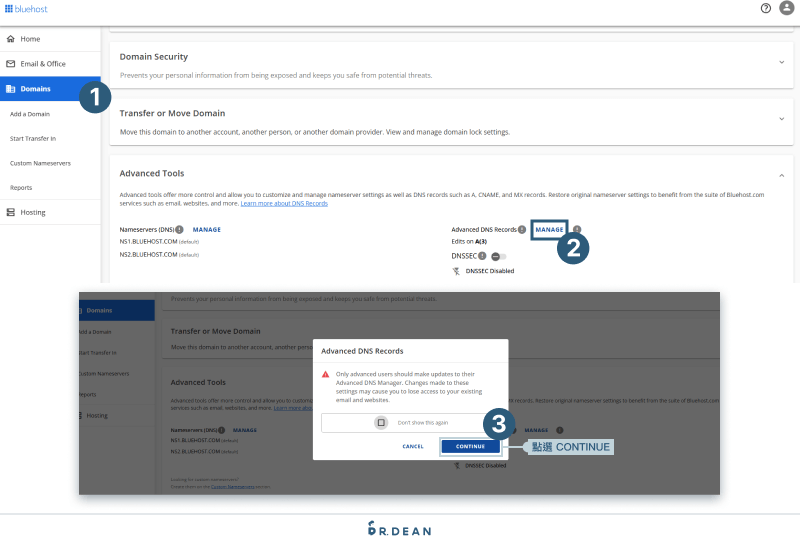800x544 pixels.
Task: Click info icon beside Advanced DNS Records label
Action: [x=522, y=230]
